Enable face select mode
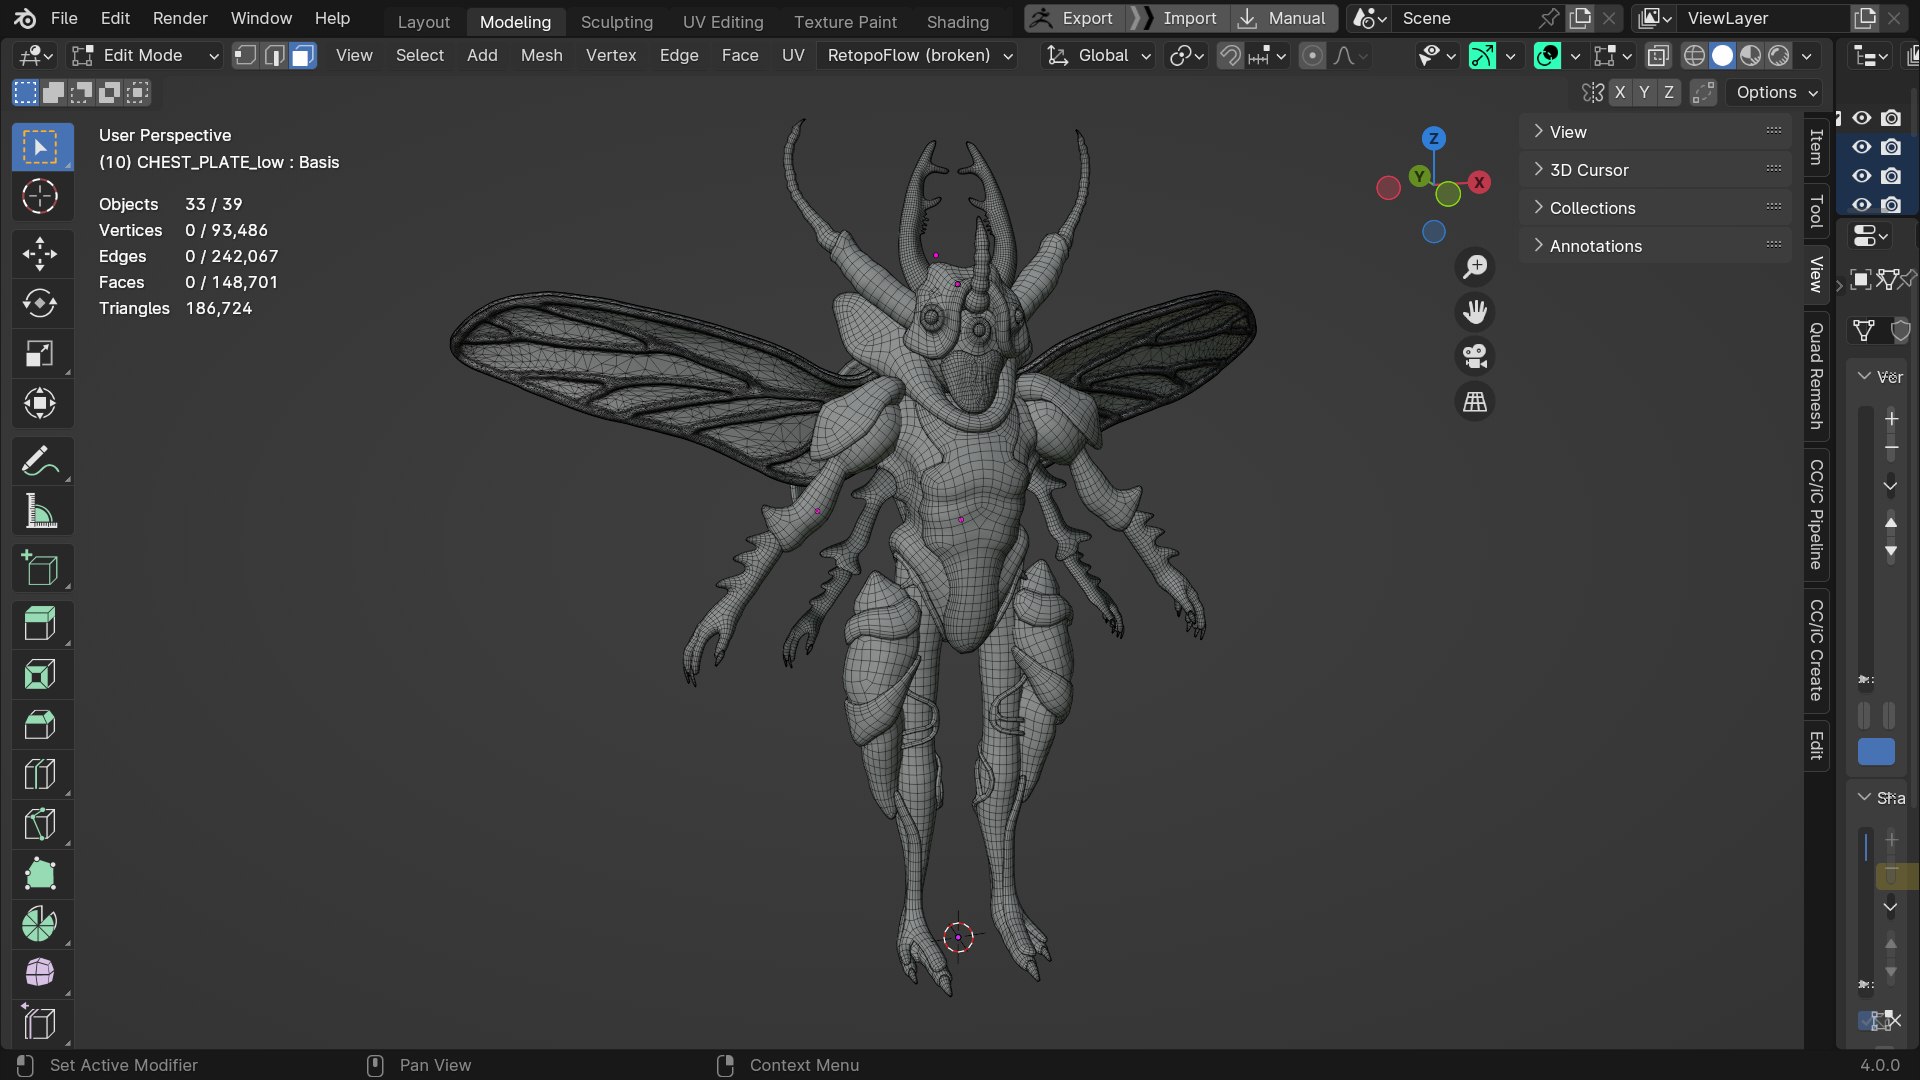Image resolution: width=1920 pixels, height=1080 pixels. (x=302, y=56)
